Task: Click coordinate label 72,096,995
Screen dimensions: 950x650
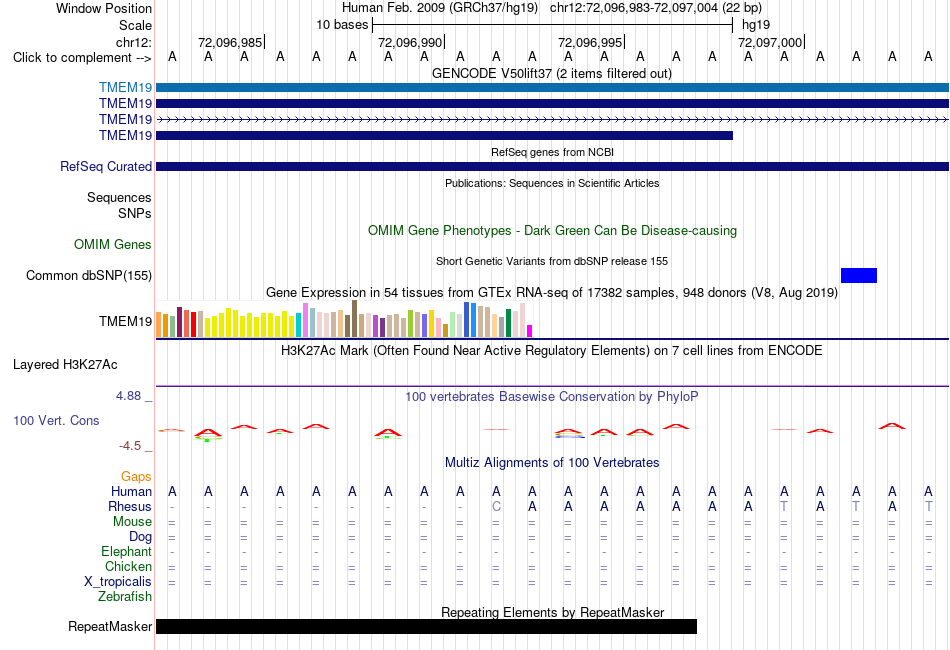Action: [590, 42]
